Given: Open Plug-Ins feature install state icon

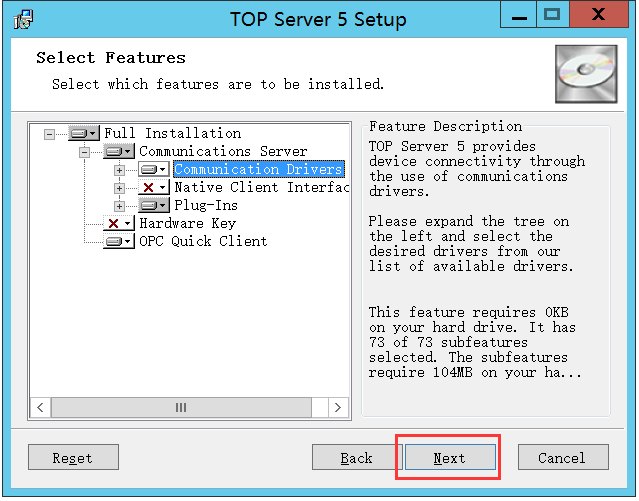Looking at the screenshot, I should pyautogui.click(x=153, y=205).
